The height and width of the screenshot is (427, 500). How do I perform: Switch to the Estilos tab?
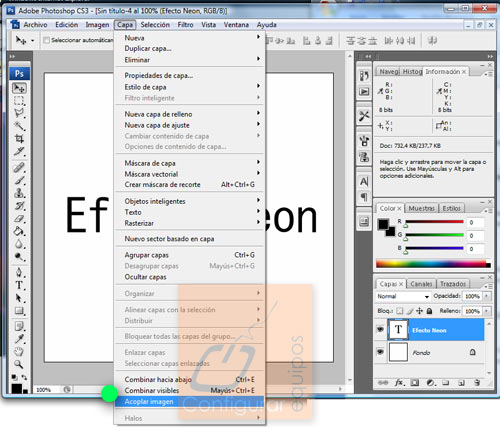click(x=451, y=208)
